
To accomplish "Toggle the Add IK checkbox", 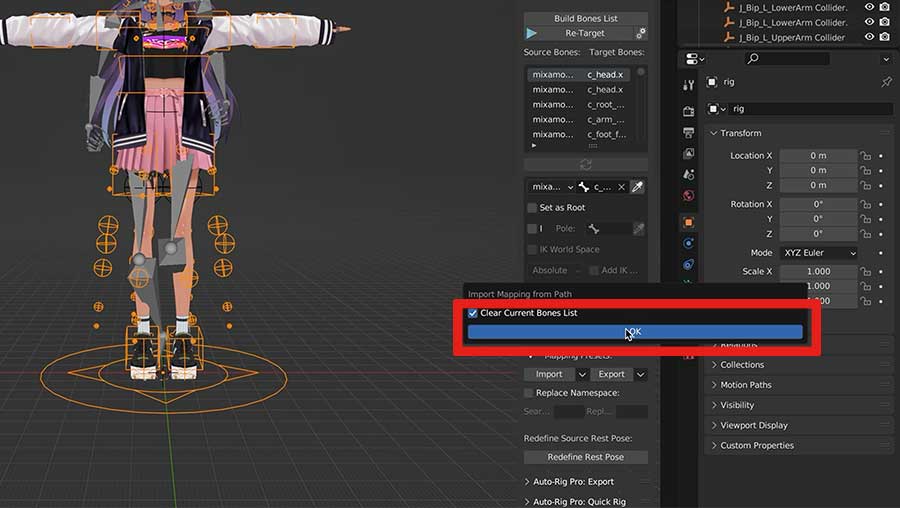I will (594, 270).
